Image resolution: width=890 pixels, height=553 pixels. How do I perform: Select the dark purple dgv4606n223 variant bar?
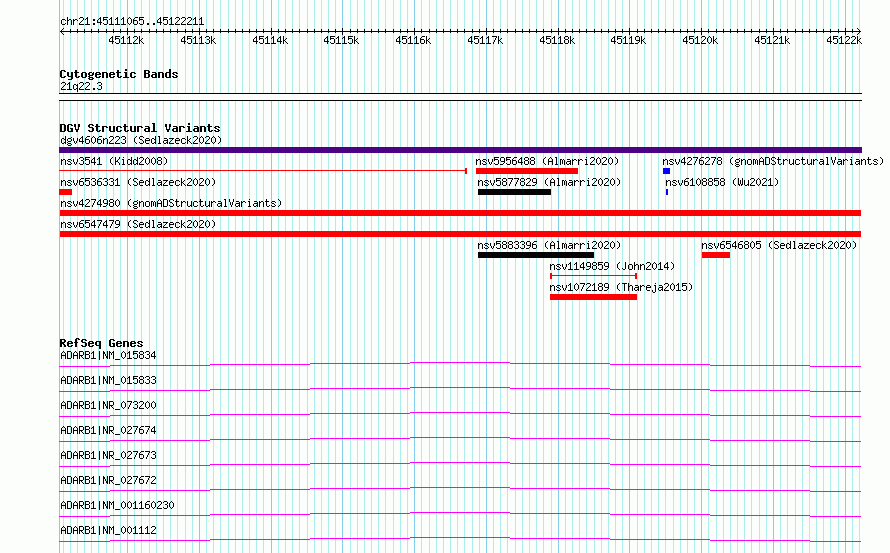point(460,150)
